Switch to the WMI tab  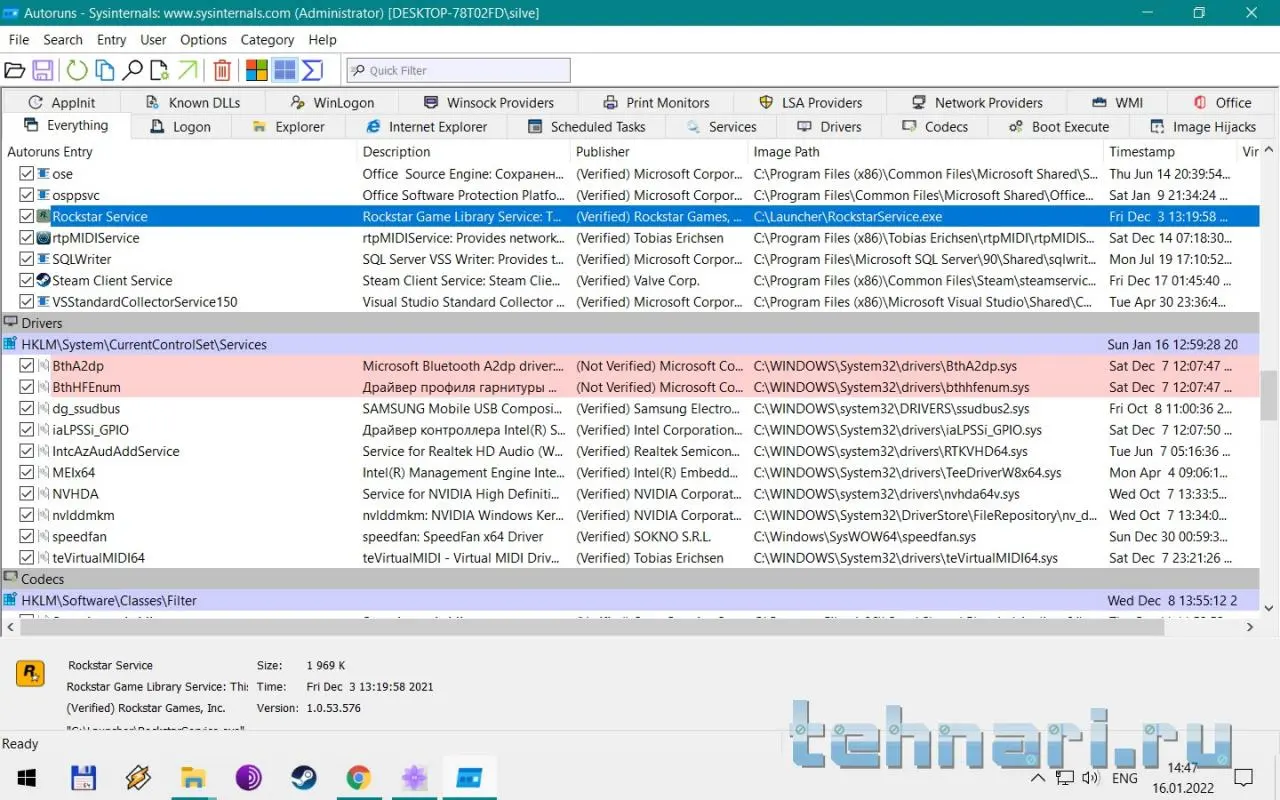point(1117,102)
